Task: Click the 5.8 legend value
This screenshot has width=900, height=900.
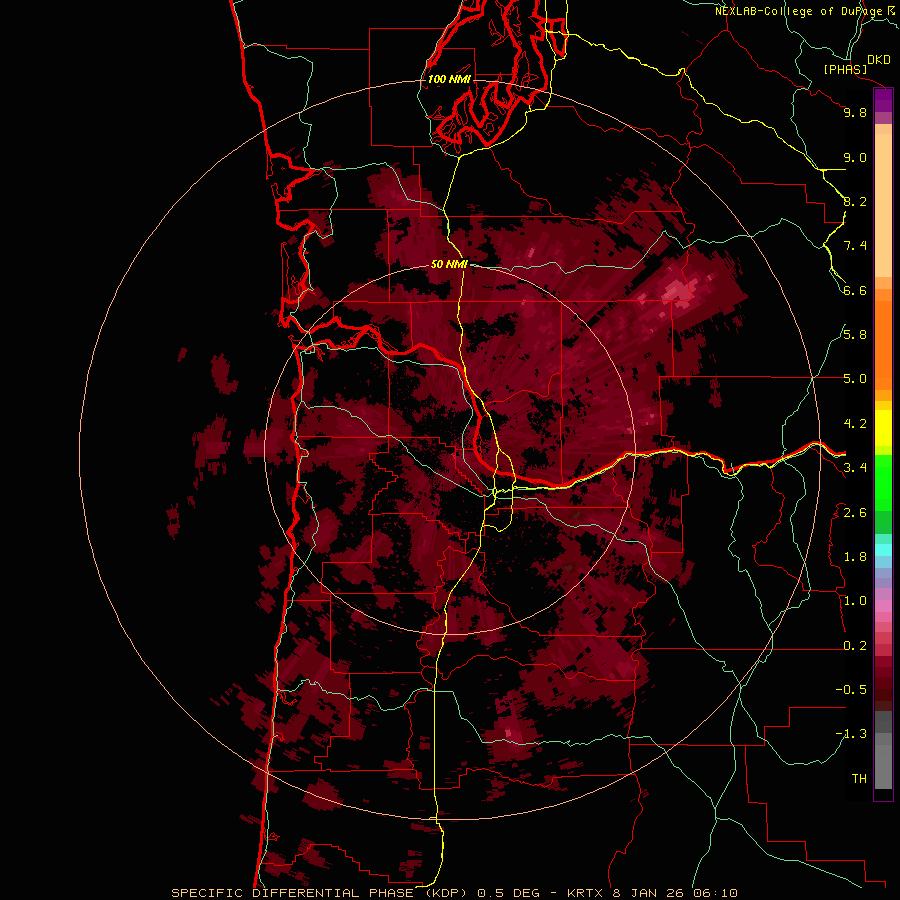Action: [855, 335]
